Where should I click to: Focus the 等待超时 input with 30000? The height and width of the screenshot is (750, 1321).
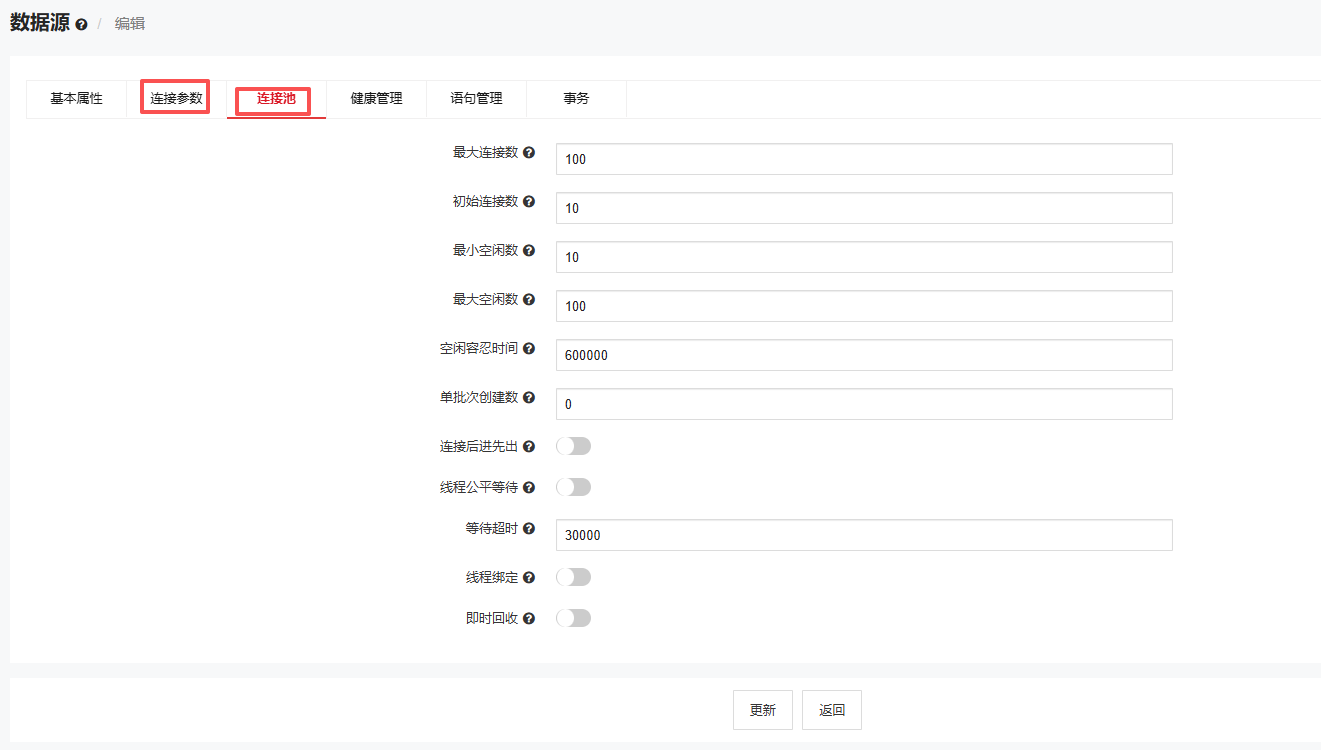point(864,535)
